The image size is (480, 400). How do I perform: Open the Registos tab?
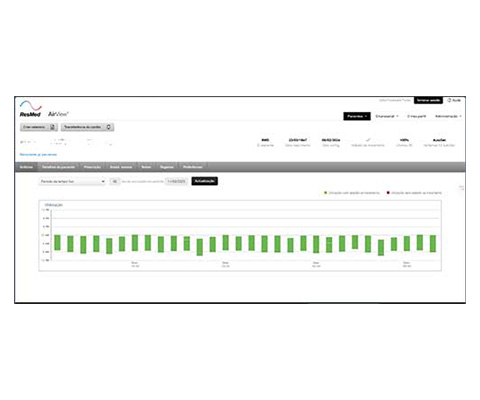tap(167, 167)
